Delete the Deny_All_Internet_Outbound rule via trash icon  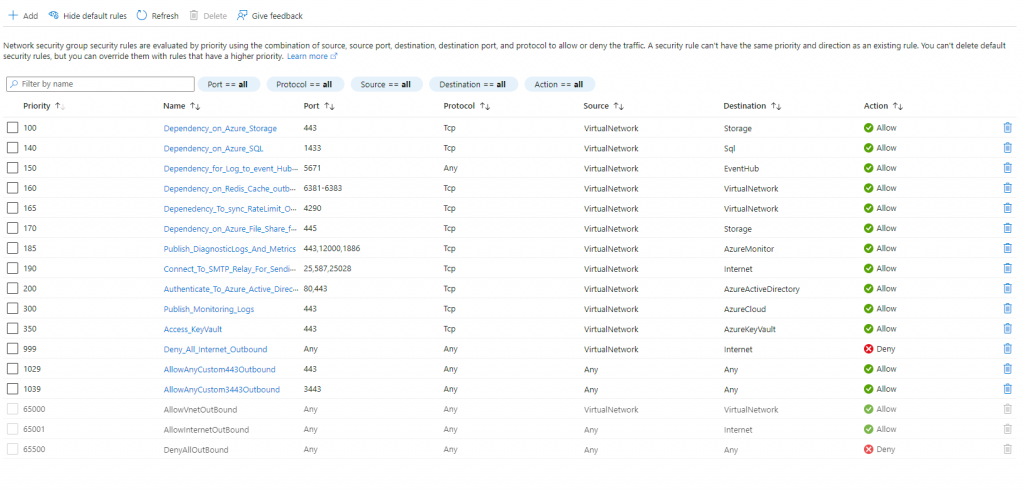[1007, 349]
